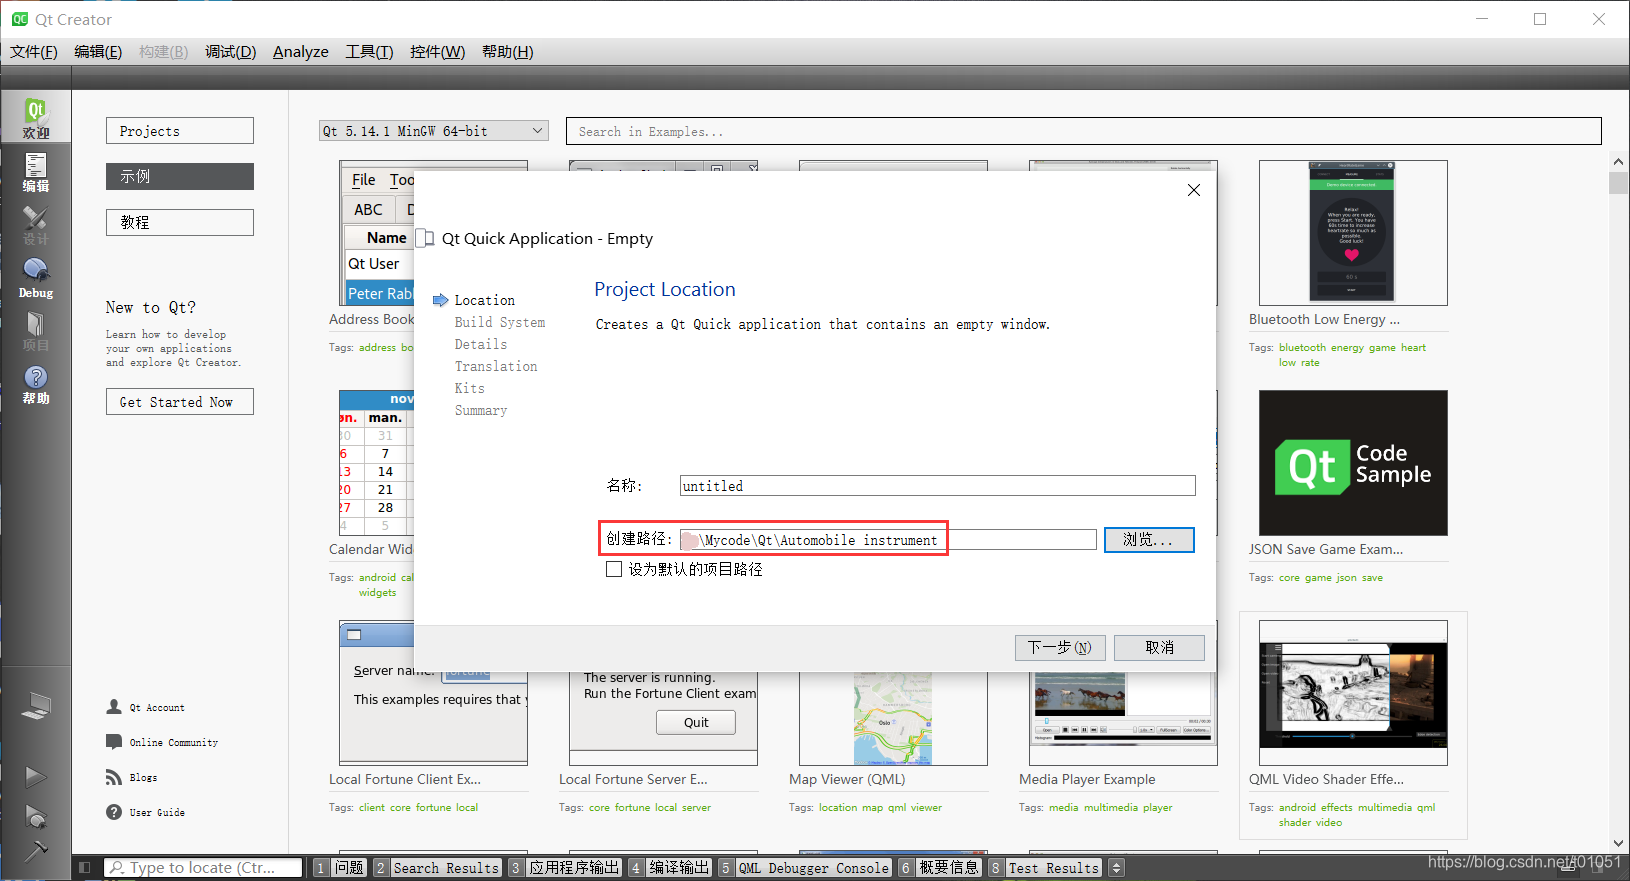Click the Qt Account icon
The height and width of the screenshot is (881, 1630).
tap(114, 707)
